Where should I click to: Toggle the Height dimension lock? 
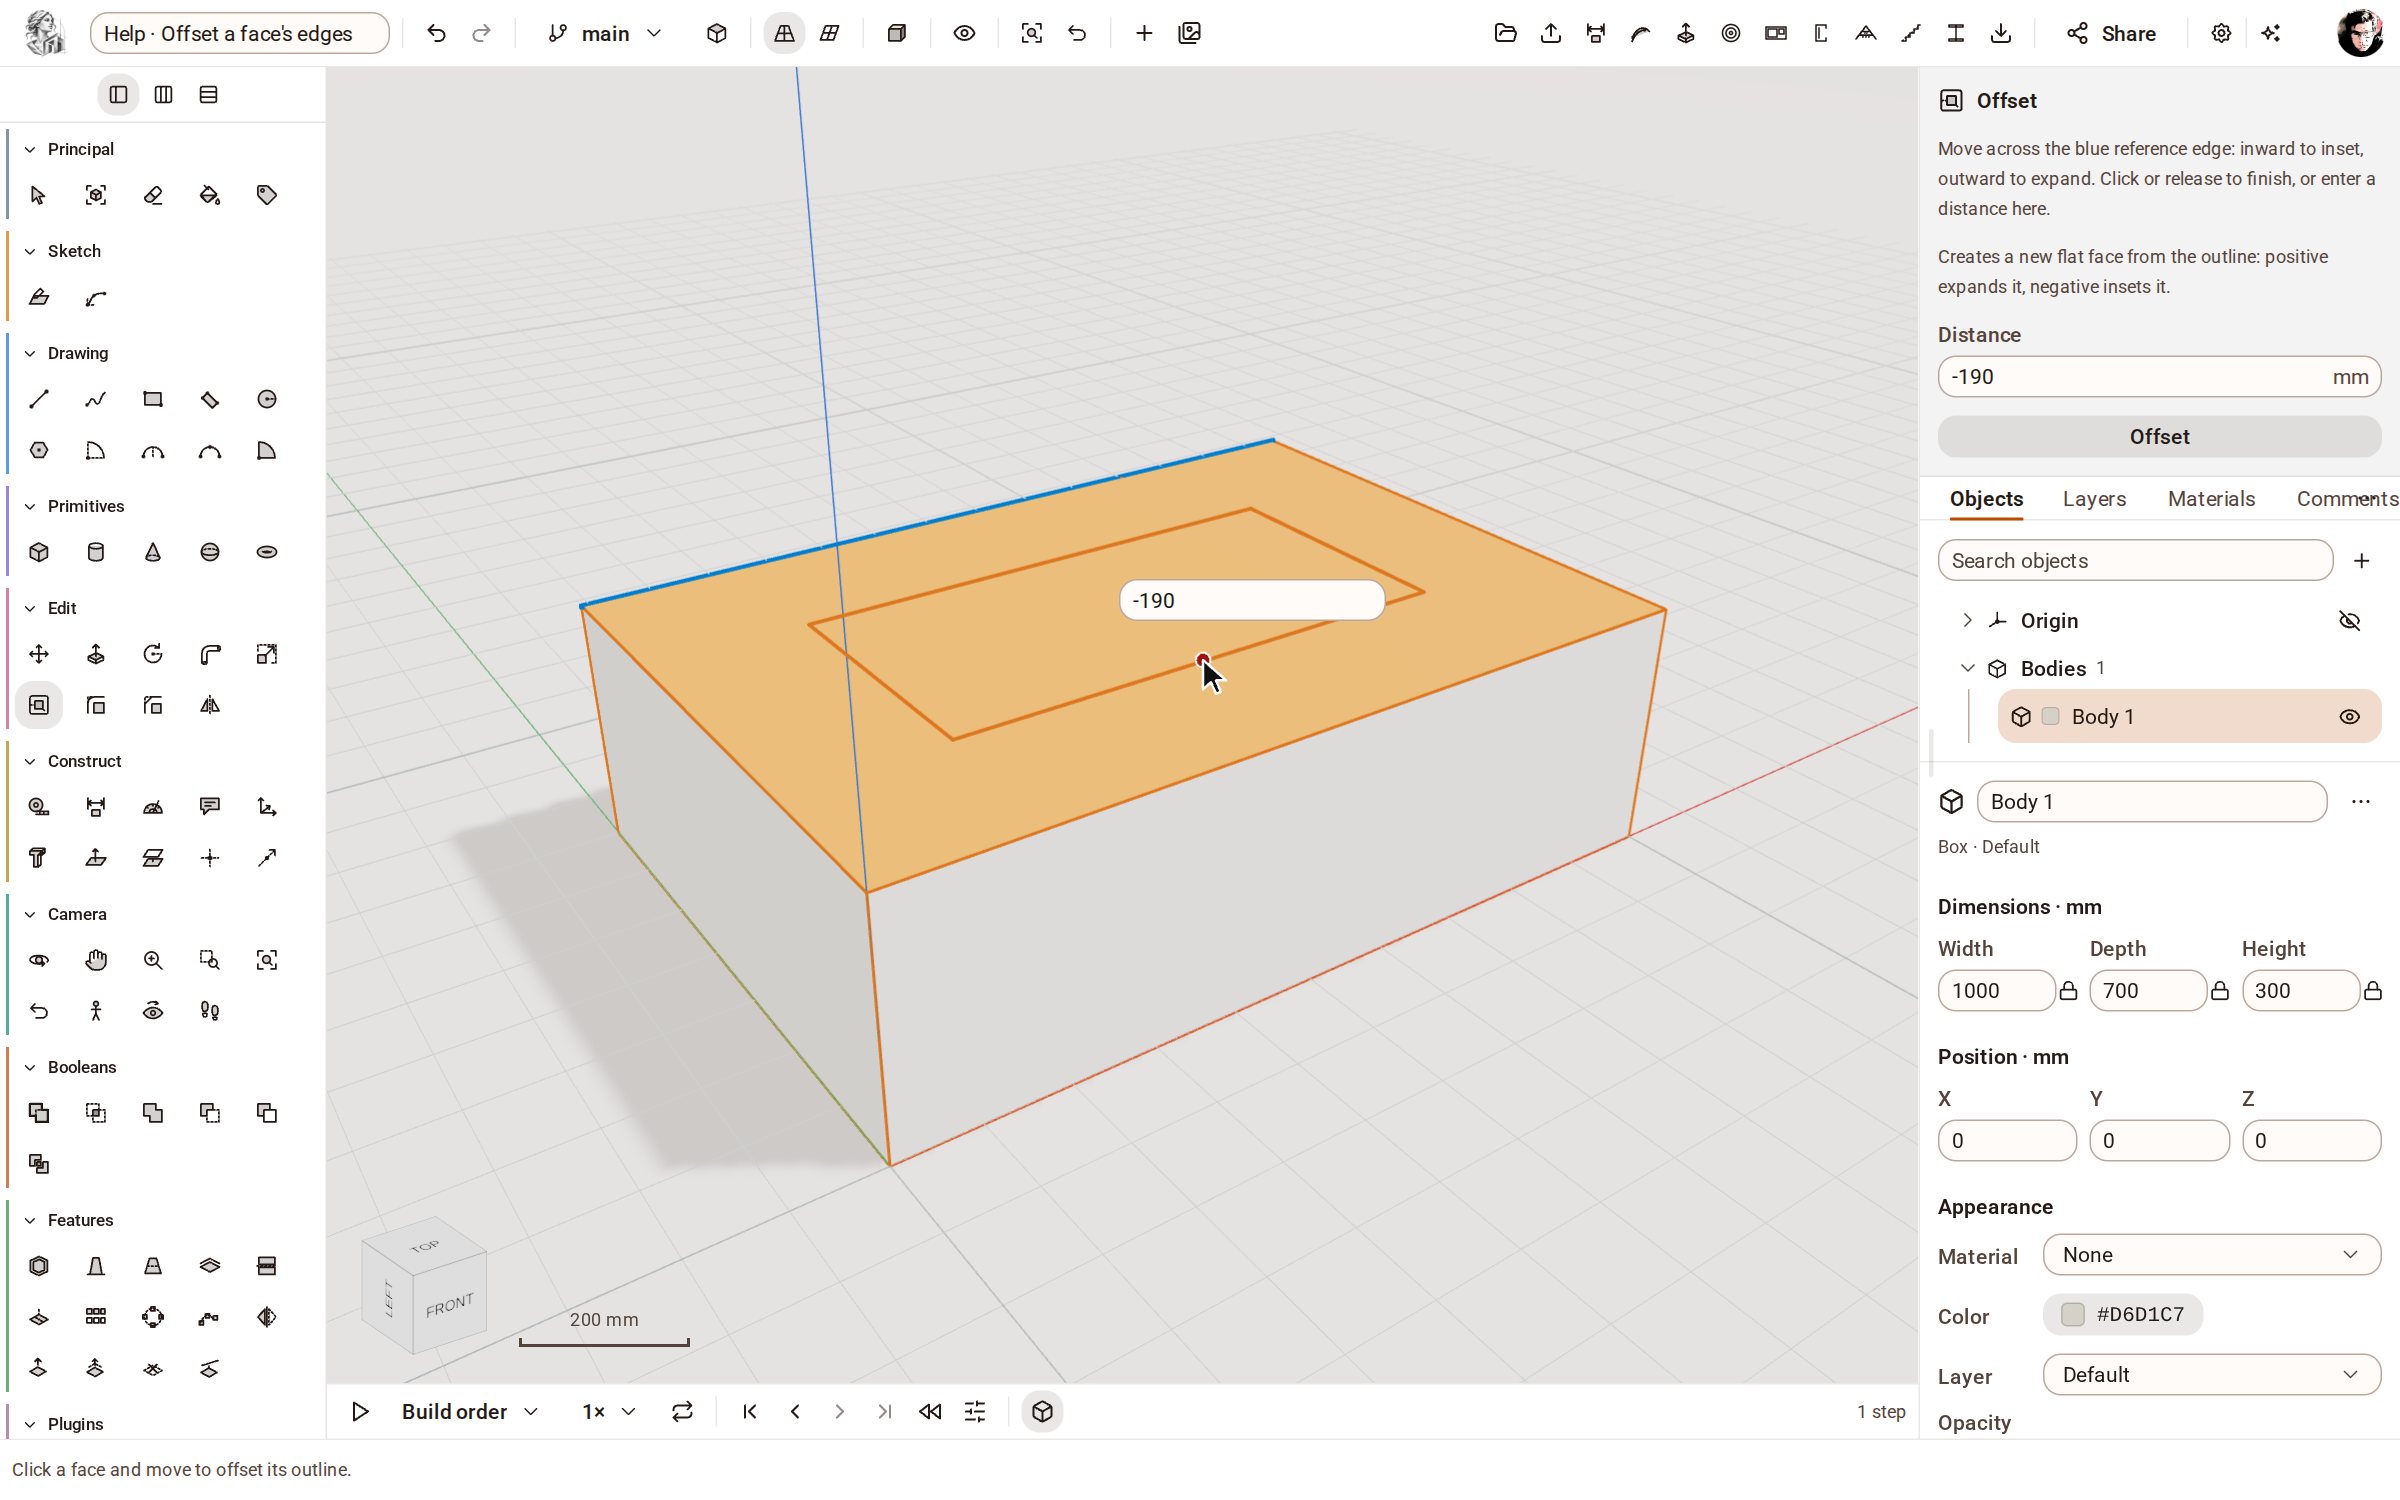pyautogui.click(x=2372, y=991)
